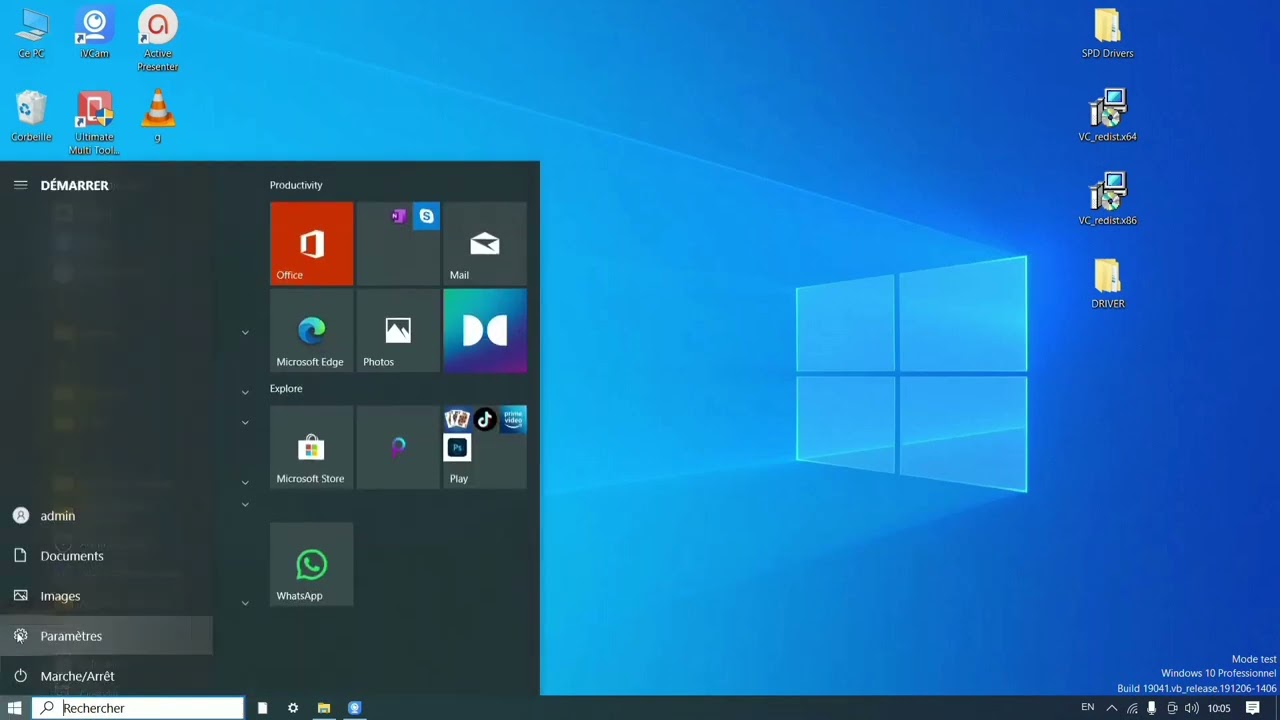Click the Explore group header
Viewport: 1280px width, 720px height.
click(286, 388)
